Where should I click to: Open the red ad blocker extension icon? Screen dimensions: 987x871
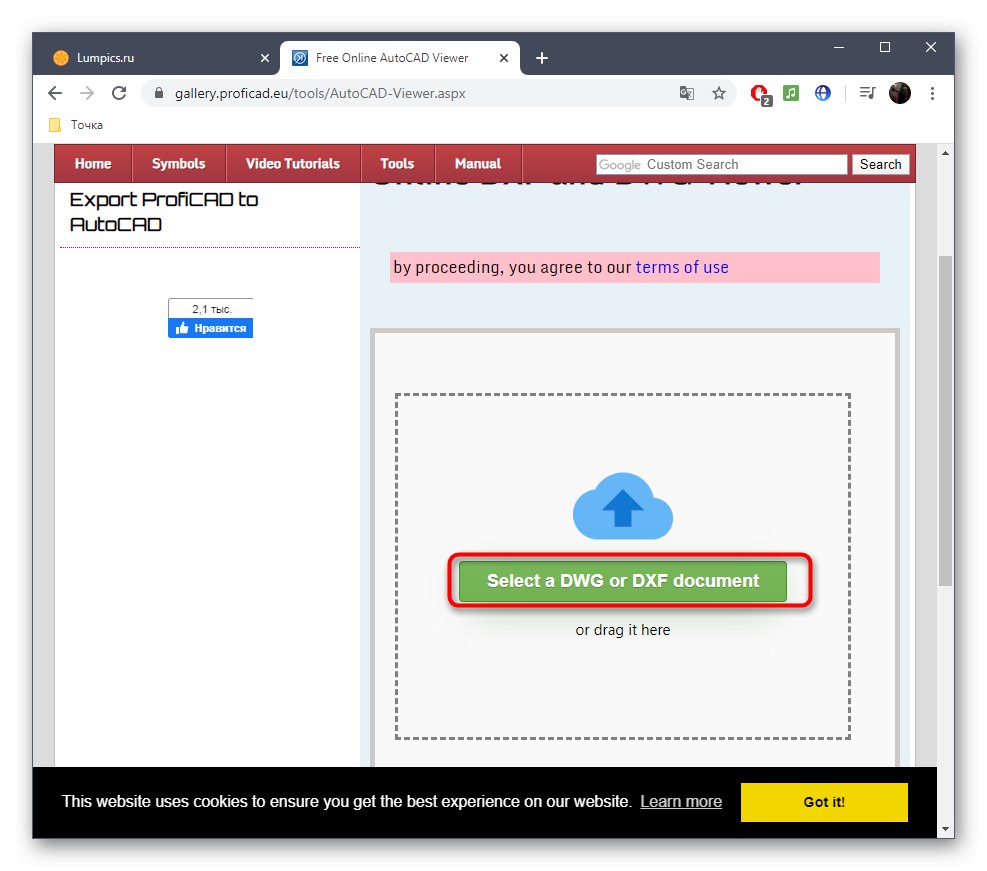[x=761, y=94]
